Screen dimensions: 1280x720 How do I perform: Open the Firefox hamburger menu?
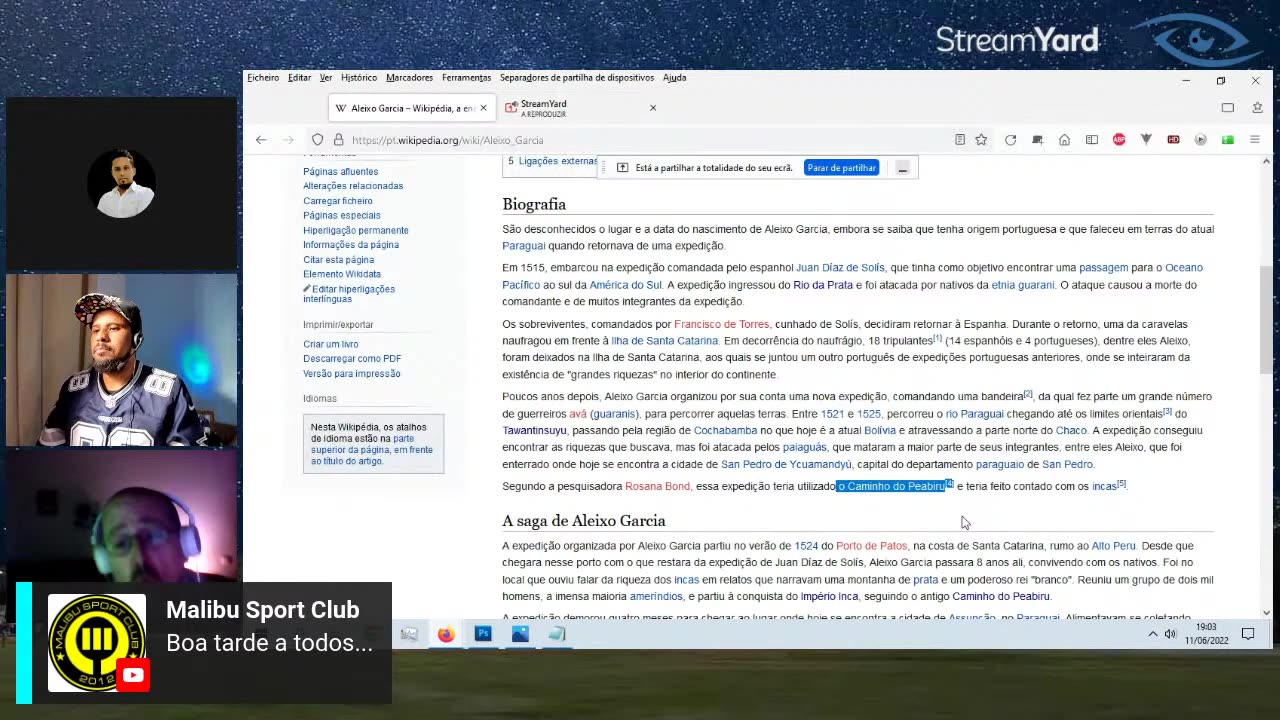[1254, 140]
